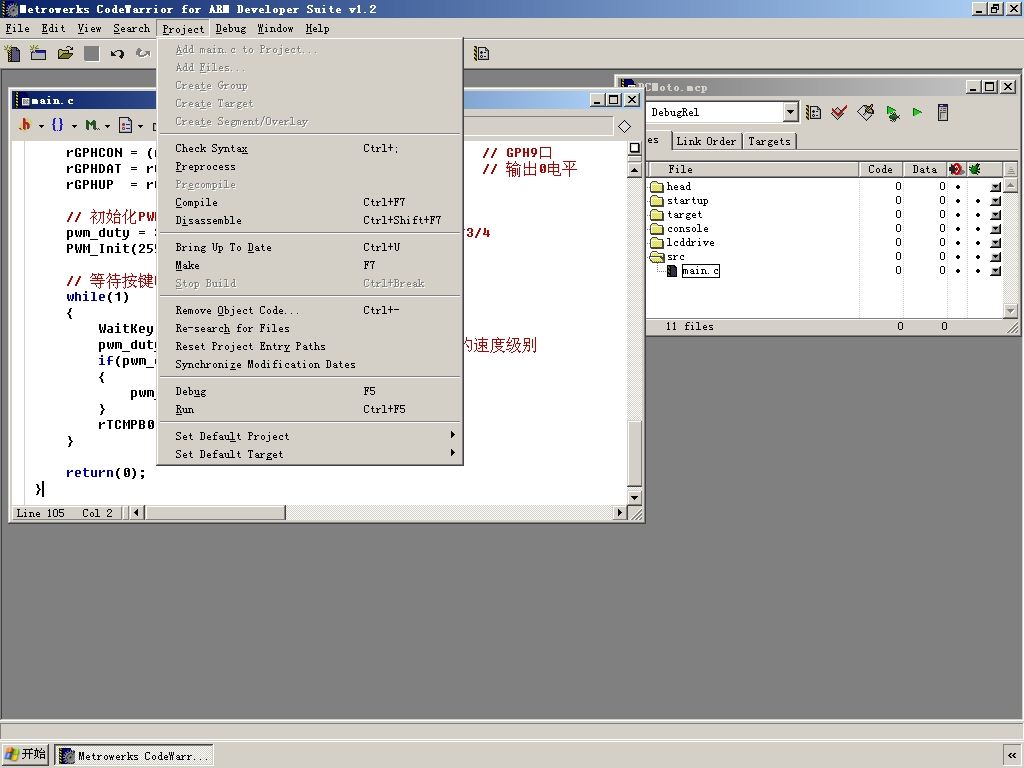
Task: Click the New Text File toolbar icon
Action: pos(12,53)
